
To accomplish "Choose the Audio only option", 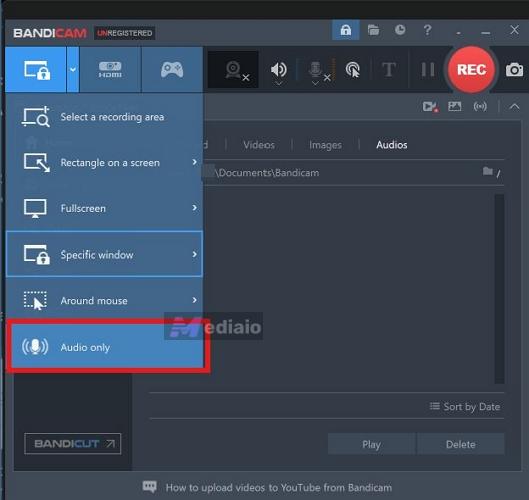I will [107, 347].
